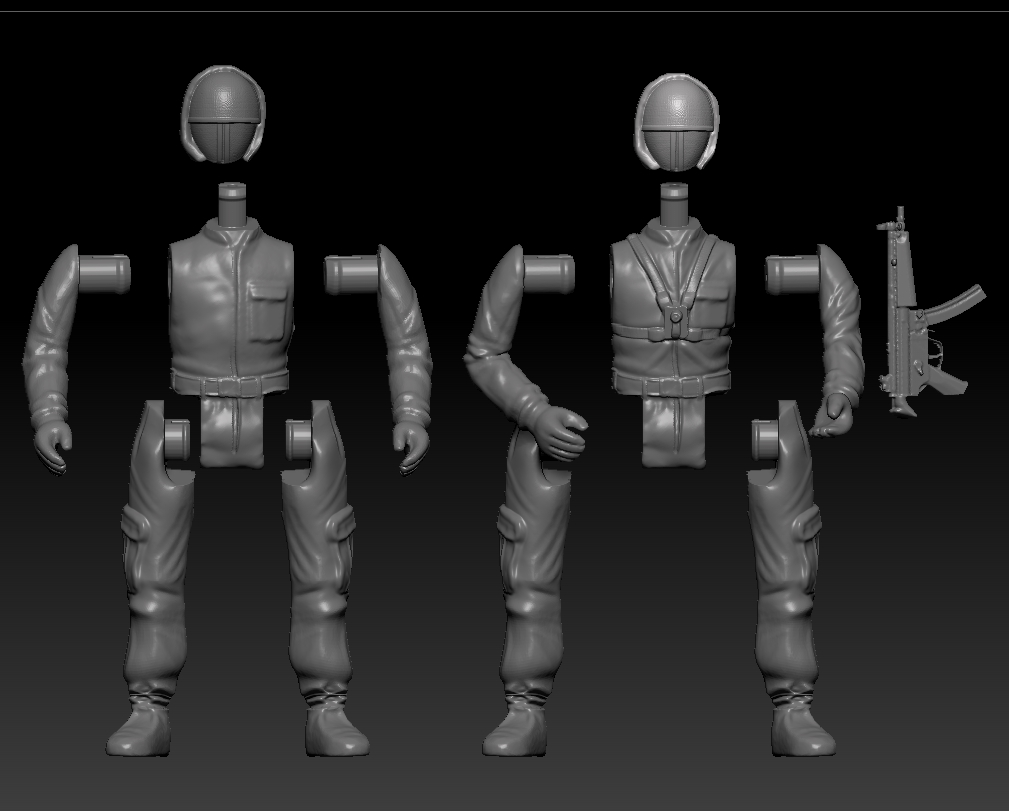This screenshot has width=1009, height=811.
Task: Click the rifle's curved magazine
Action: 950,305
